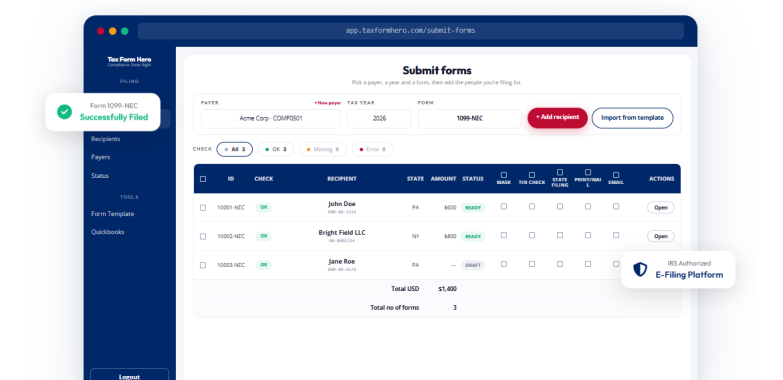Toggle the State Filing header checkbox
Image resolution: width=783 pixels, height=380 pixels.
[x=560, y=172]
